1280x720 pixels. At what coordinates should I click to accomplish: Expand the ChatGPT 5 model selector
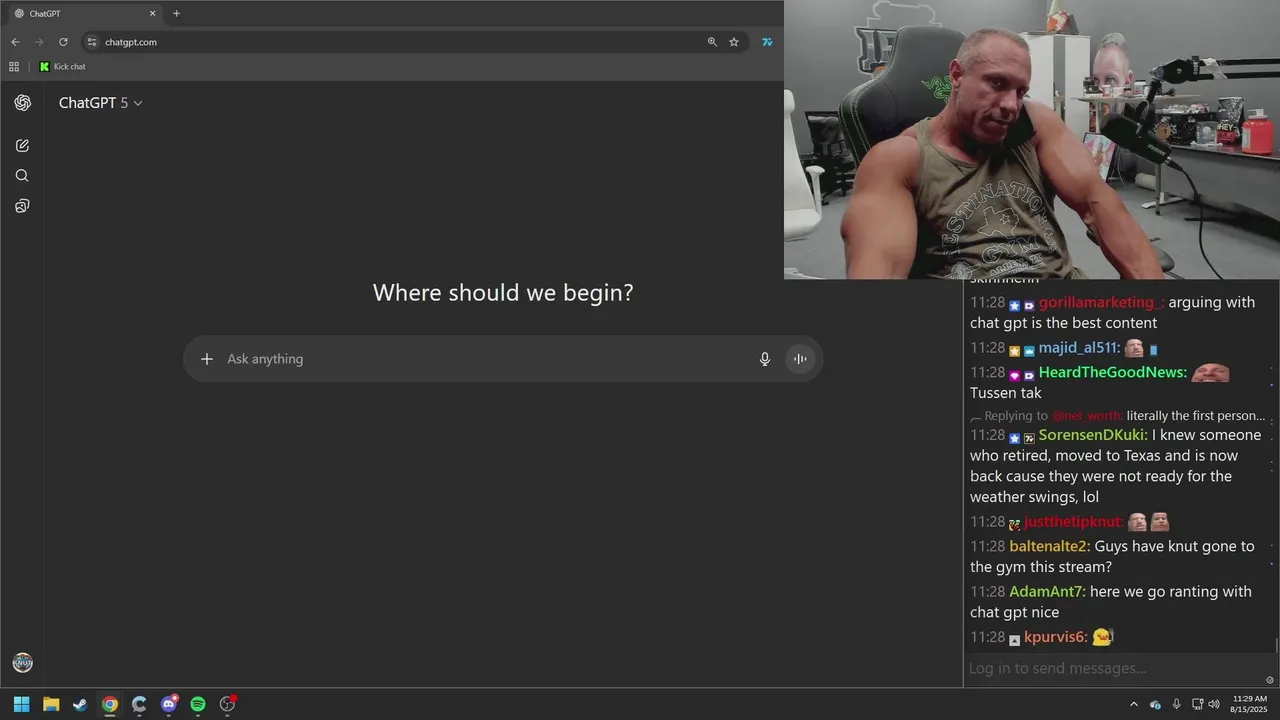tap(100, 103)
